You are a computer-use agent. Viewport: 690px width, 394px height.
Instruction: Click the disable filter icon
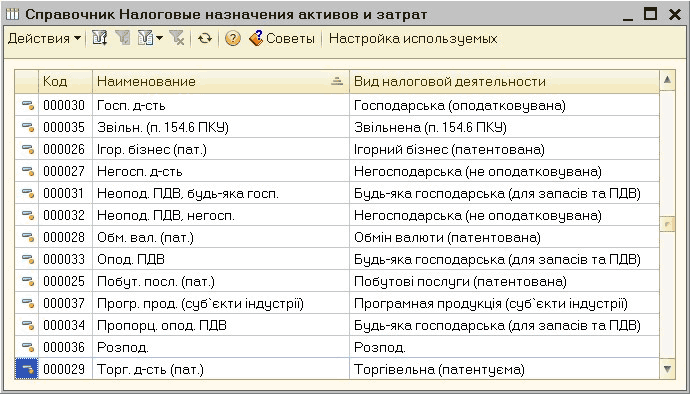(177, 39)
